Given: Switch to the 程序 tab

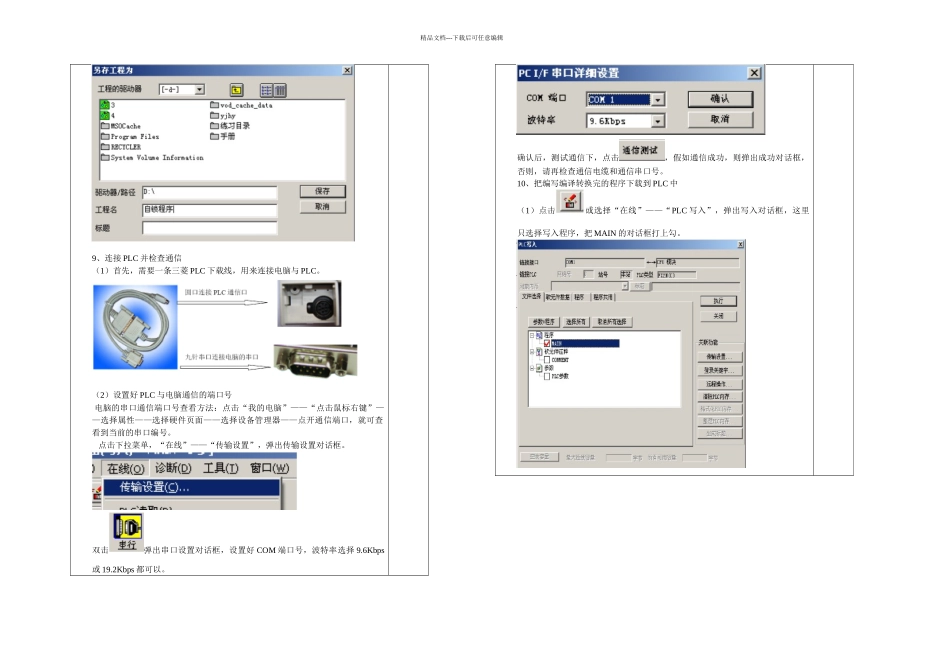Looking at the screenshot, I should tap(580, 298).
